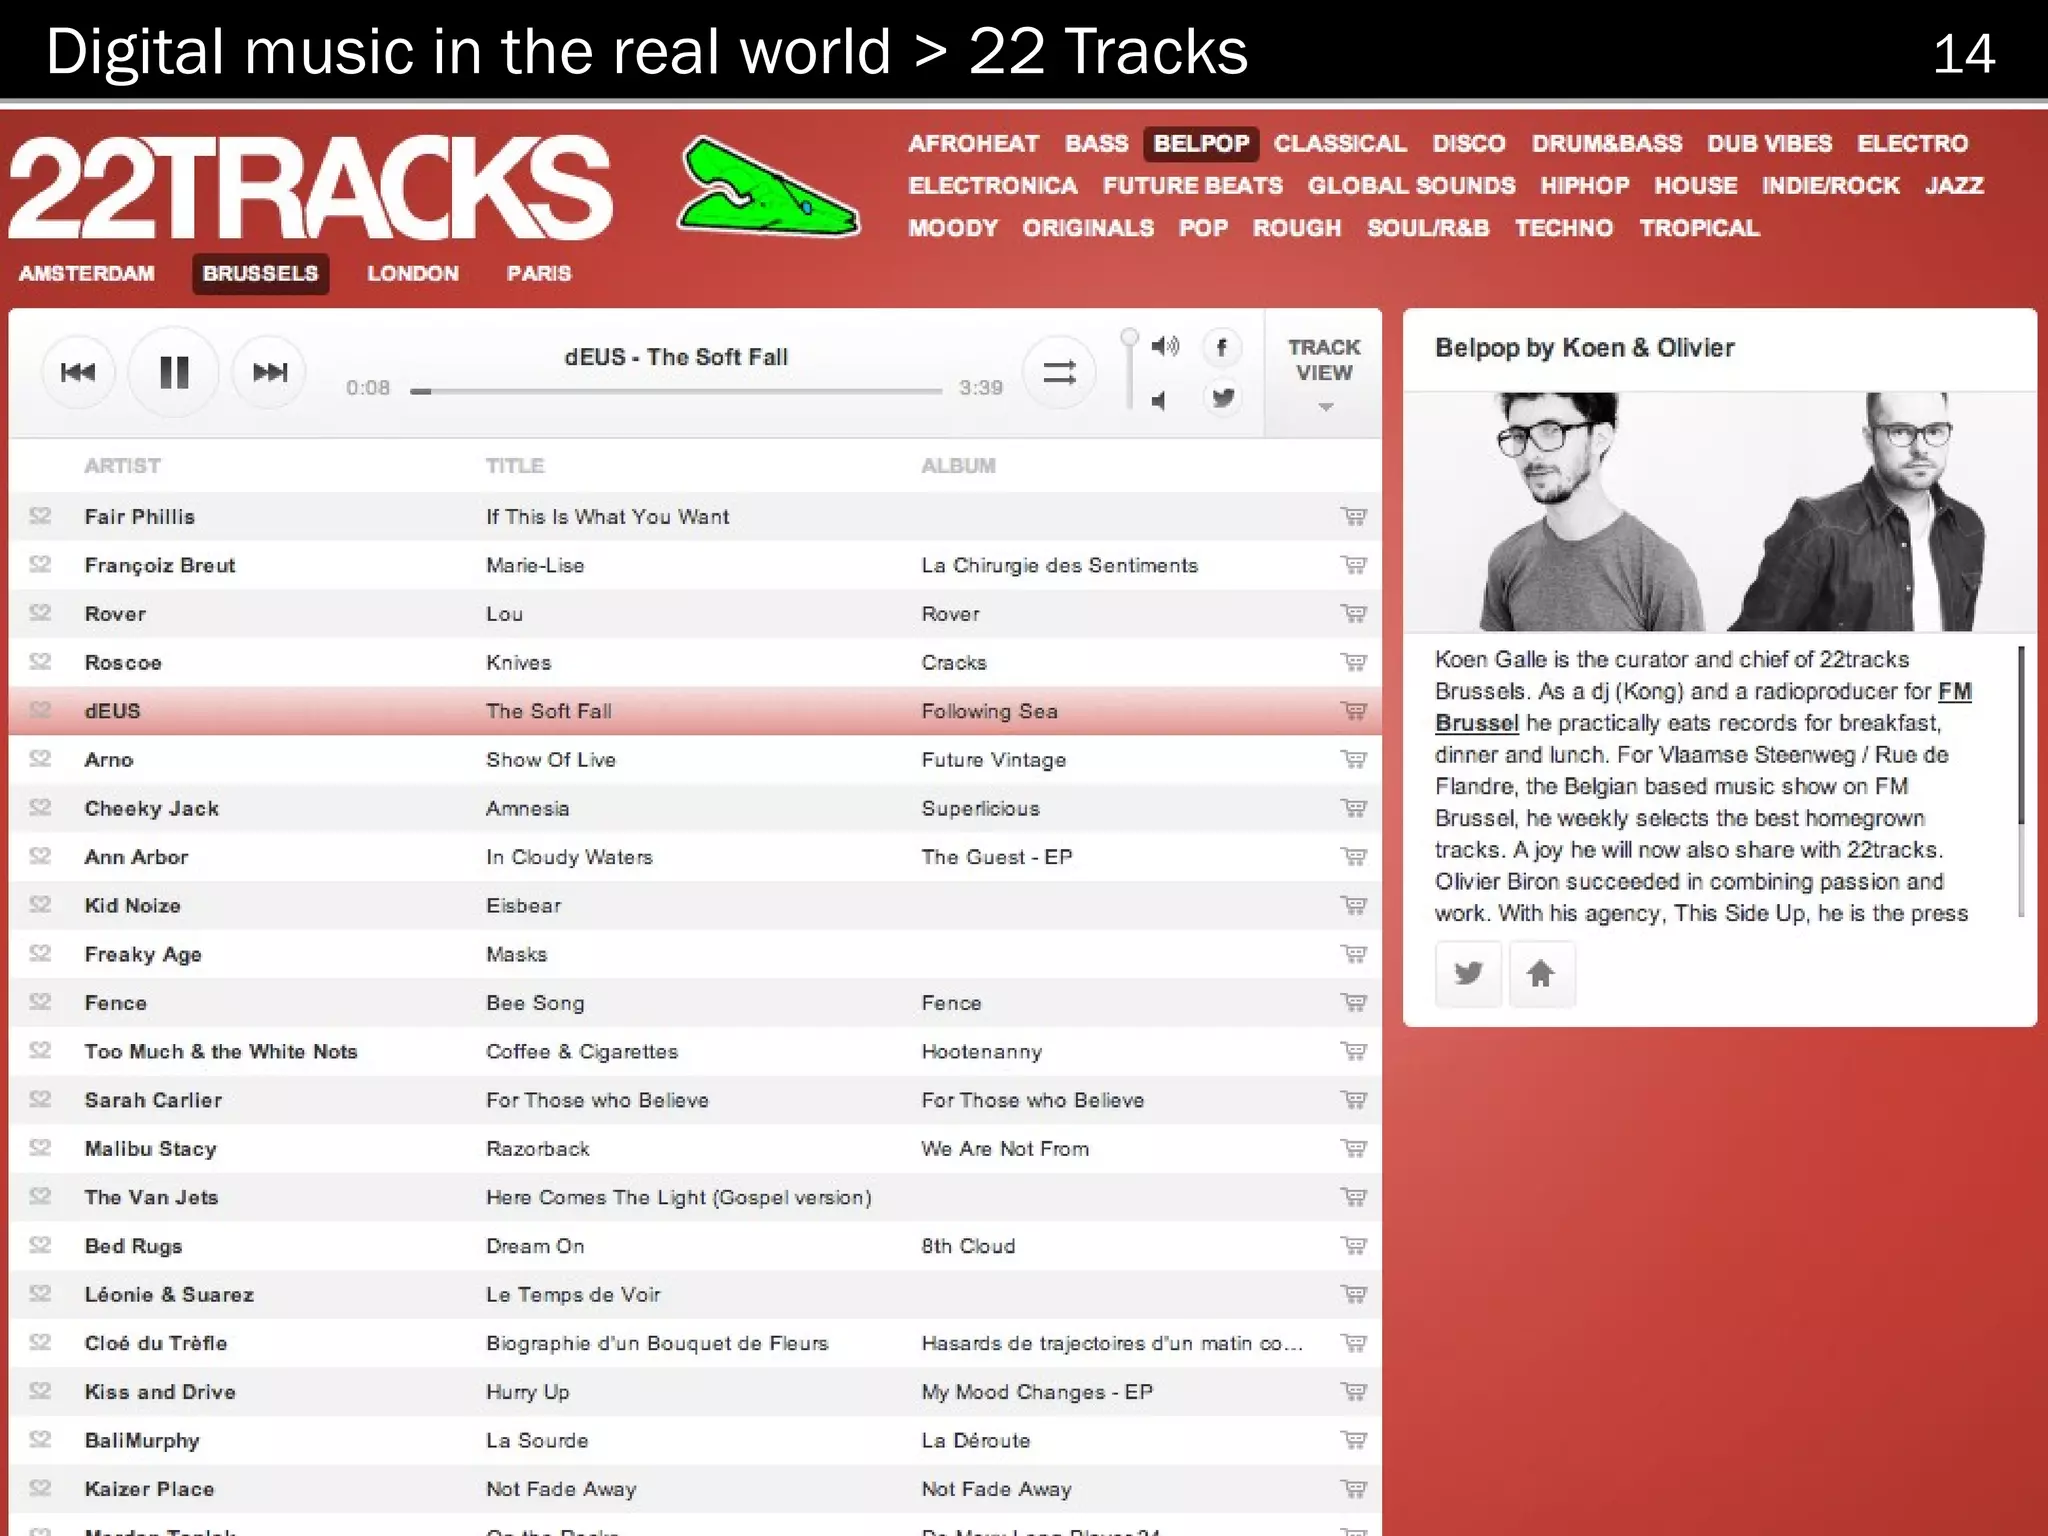Click the cart icon for Sarah Carlier
2048x1536 pixels.
[x=1353, y=1100]
